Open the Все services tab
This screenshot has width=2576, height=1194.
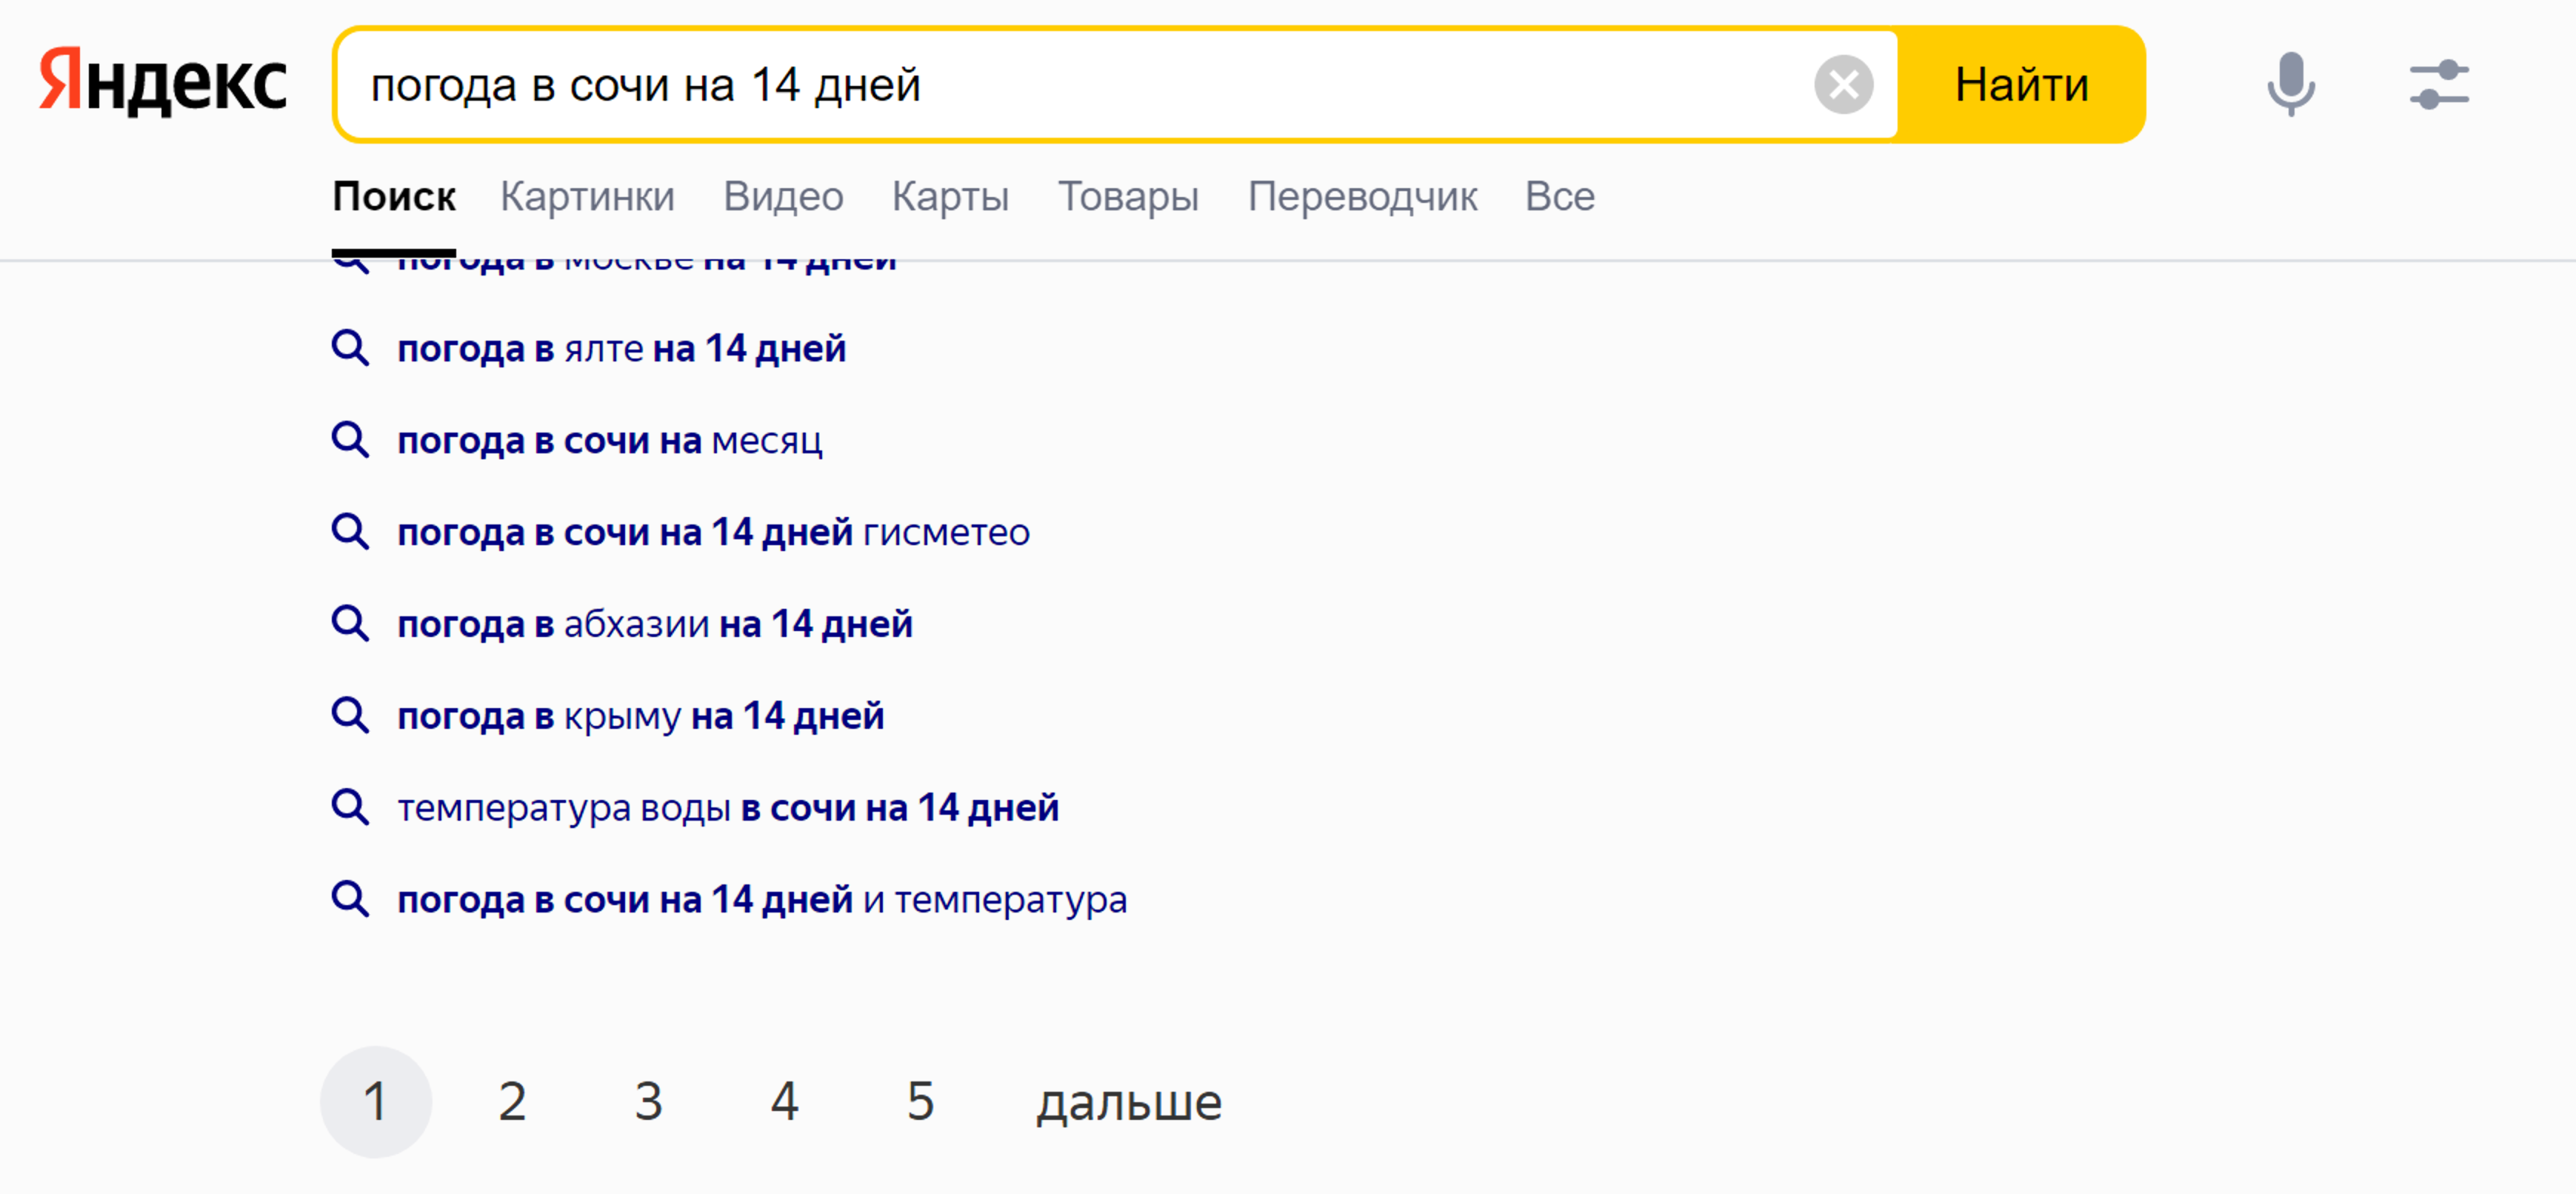click(1559, 197)
